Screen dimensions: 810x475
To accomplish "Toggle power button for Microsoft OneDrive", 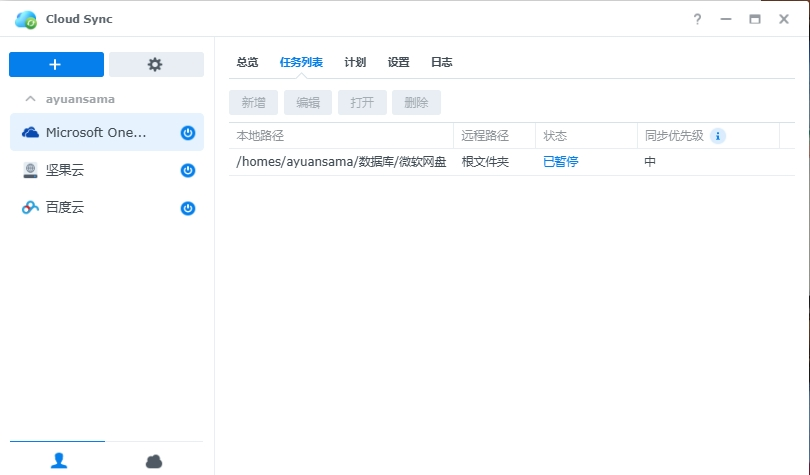I will pos(187,133).
